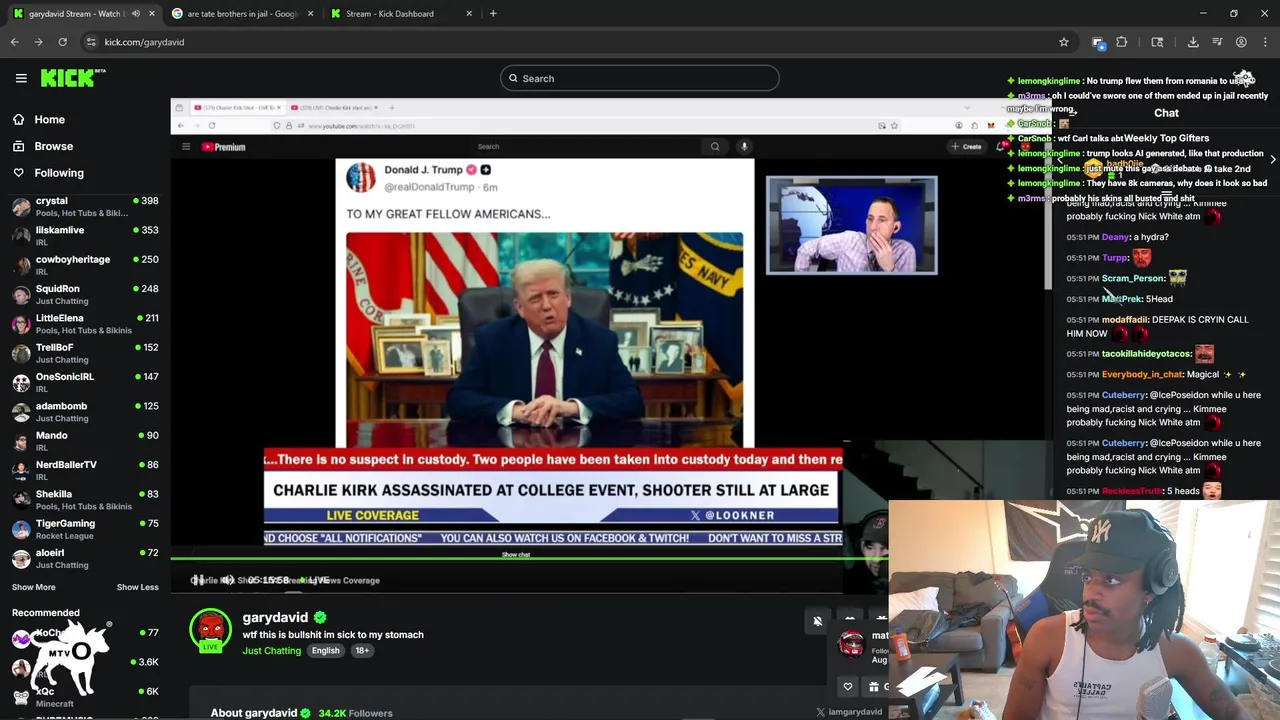Click Deany username in chat
The image size is (1280, 720).
coord(1115,237)
